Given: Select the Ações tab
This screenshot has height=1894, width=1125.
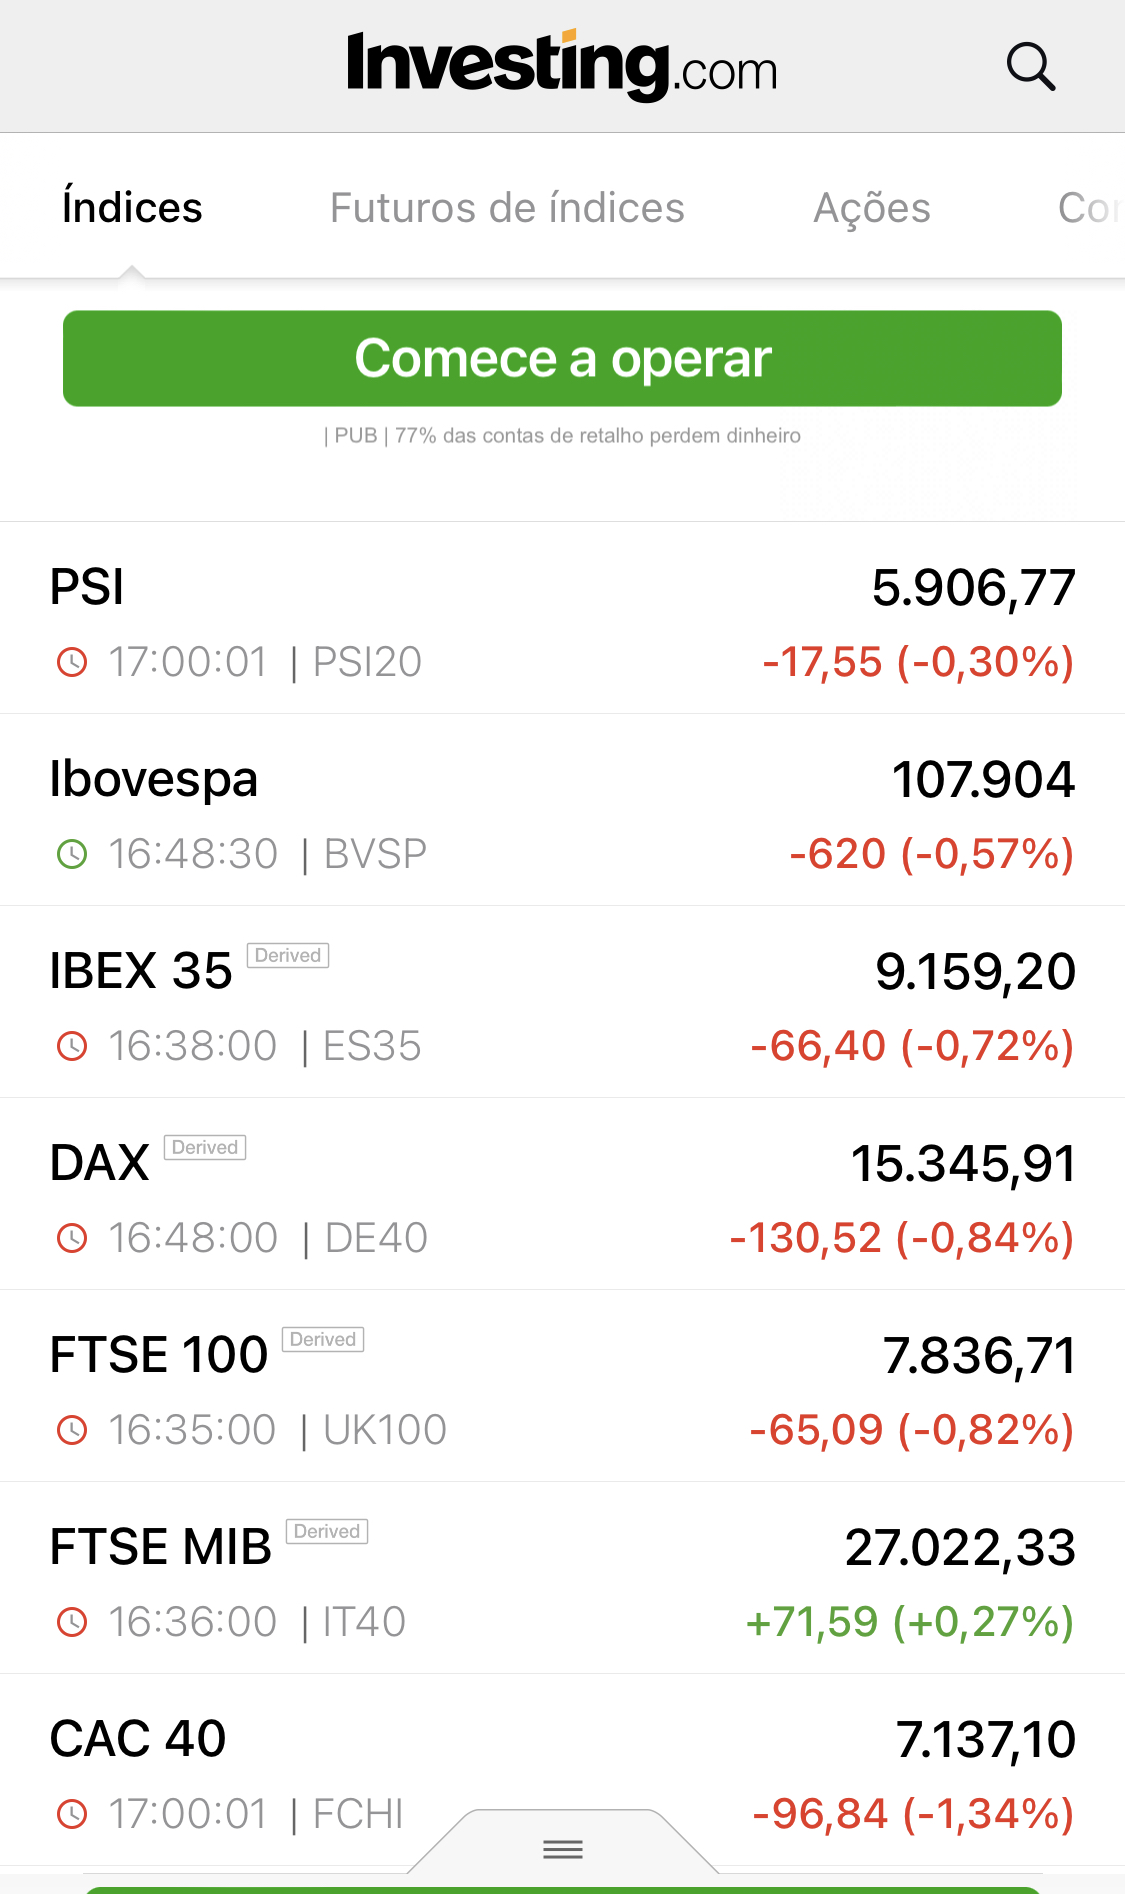Looking at the screenshot, I should (872, 208).
